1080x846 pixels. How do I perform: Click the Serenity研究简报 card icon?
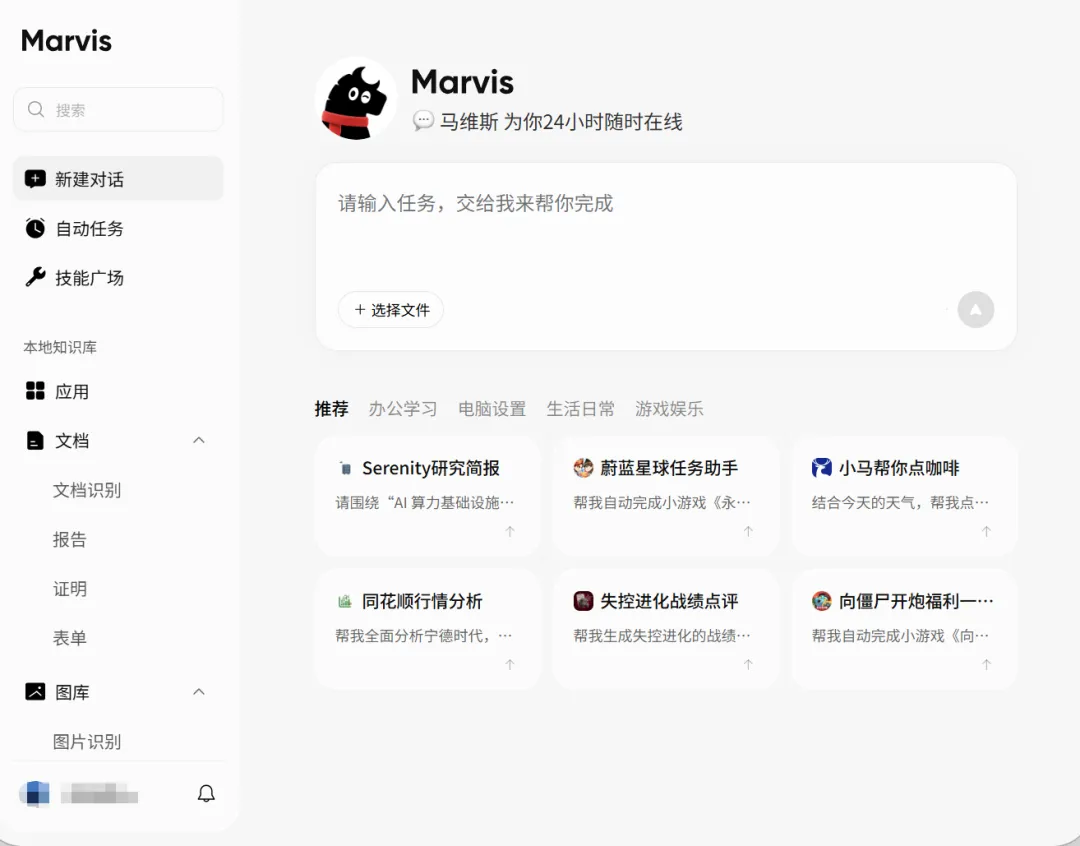tap(345, 468)
